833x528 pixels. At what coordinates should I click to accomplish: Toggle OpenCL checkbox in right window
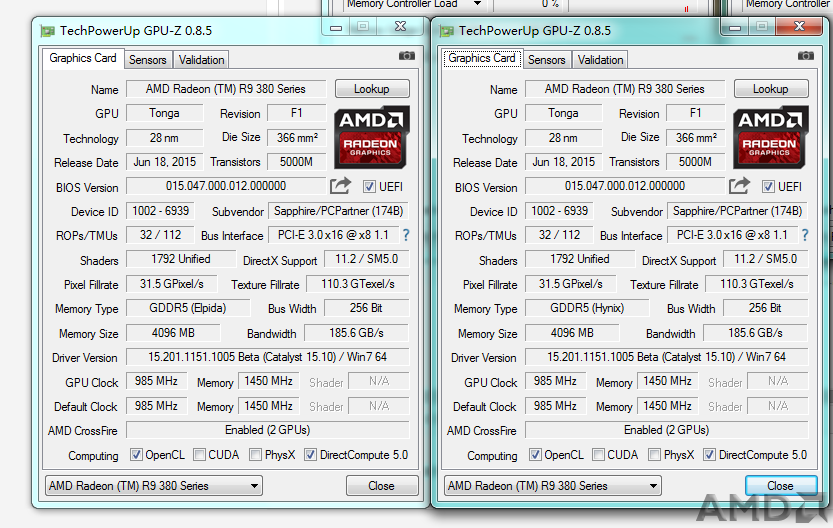[536, 455]
